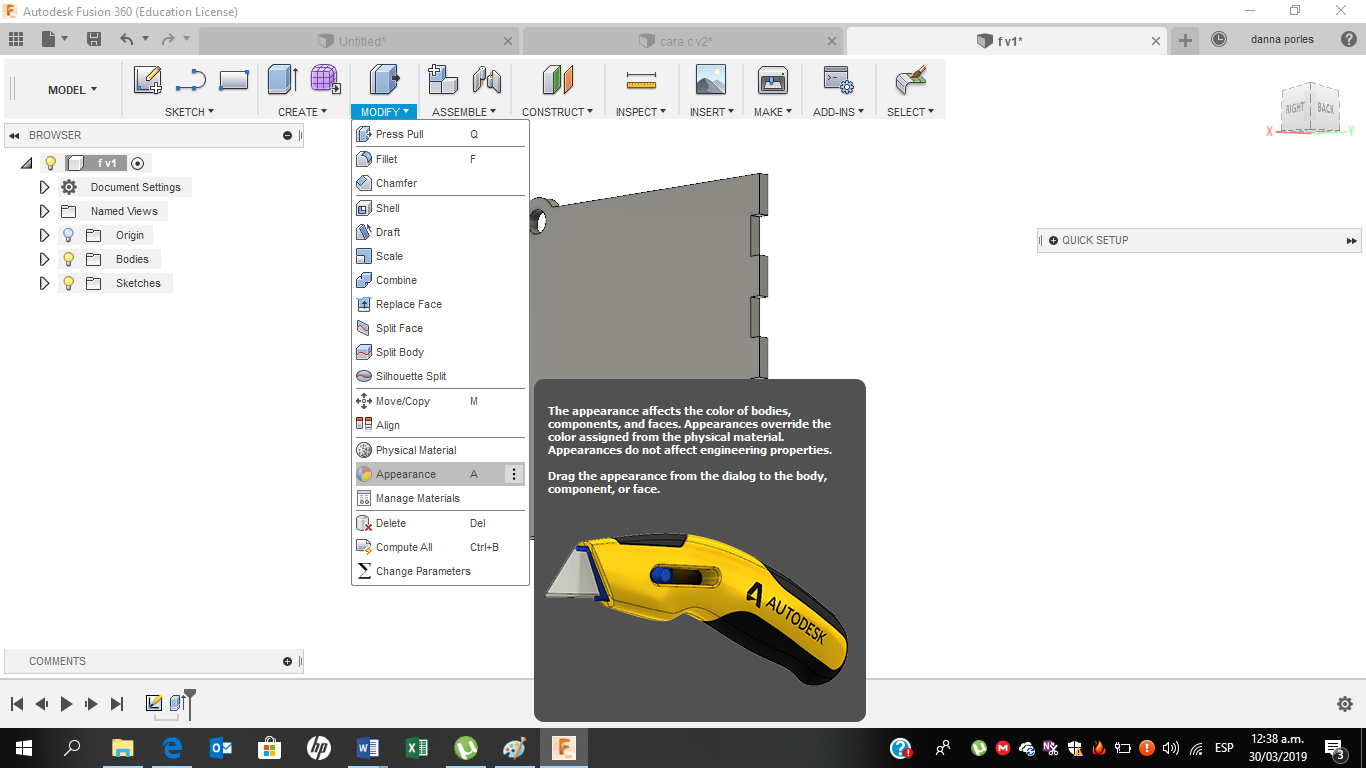Open the Create Form tool icon

325,80
